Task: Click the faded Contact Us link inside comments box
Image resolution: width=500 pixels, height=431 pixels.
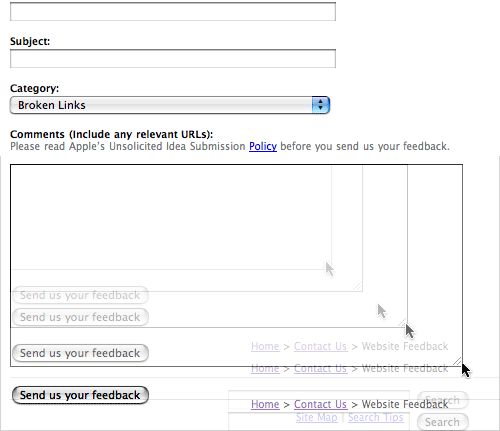Action: pyautogui.click(x=320, y=346)
